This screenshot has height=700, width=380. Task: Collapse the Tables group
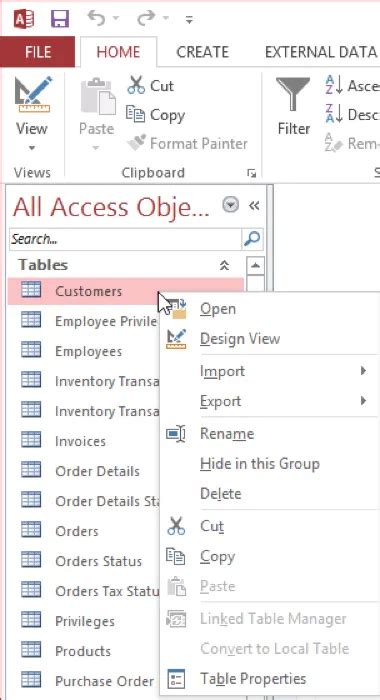pos(224,266)
